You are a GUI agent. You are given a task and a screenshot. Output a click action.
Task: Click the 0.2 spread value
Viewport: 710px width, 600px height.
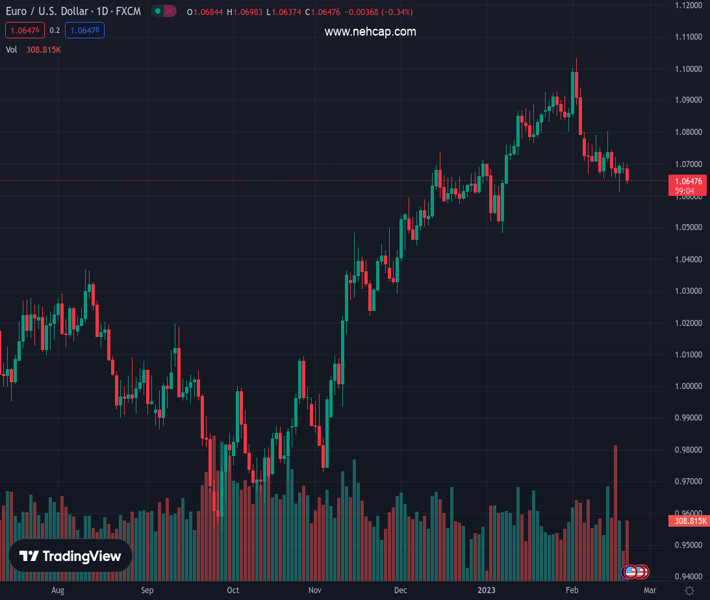click(55, 30)
